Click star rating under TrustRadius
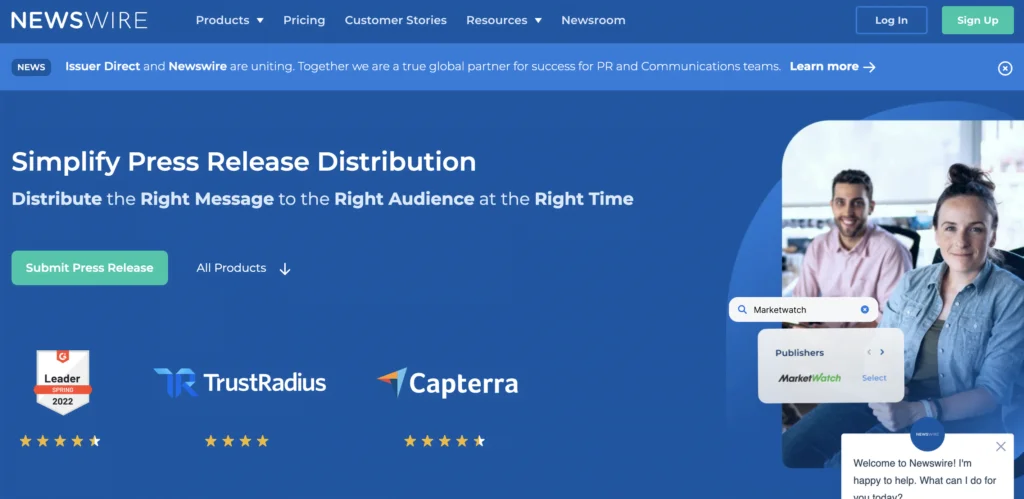Image resolution: width=1024 pixels, height=499 pixels. pos(236,441)
